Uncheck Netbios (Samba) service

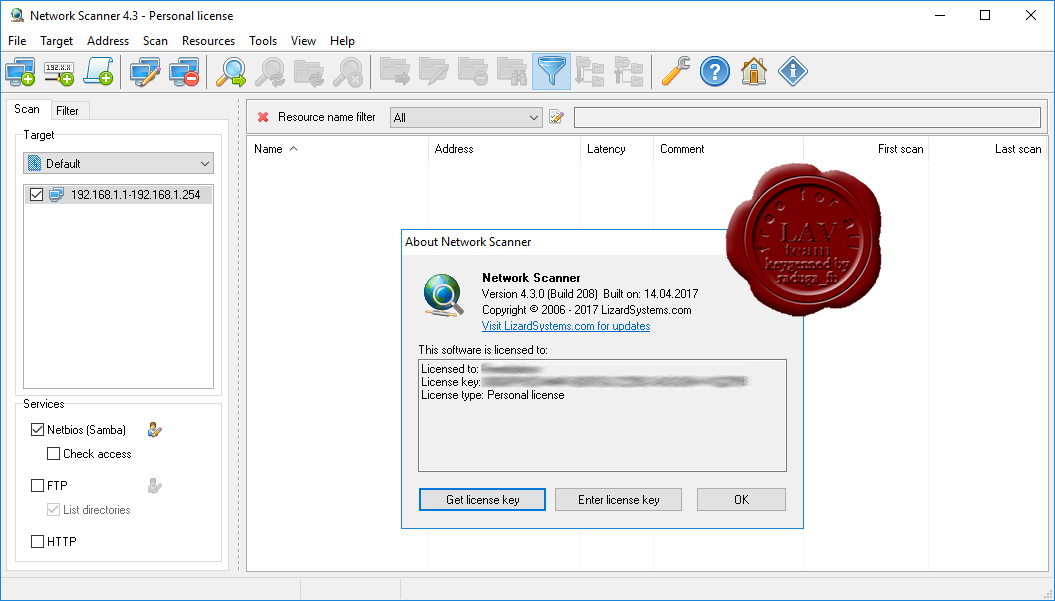[x=38, y=429]
